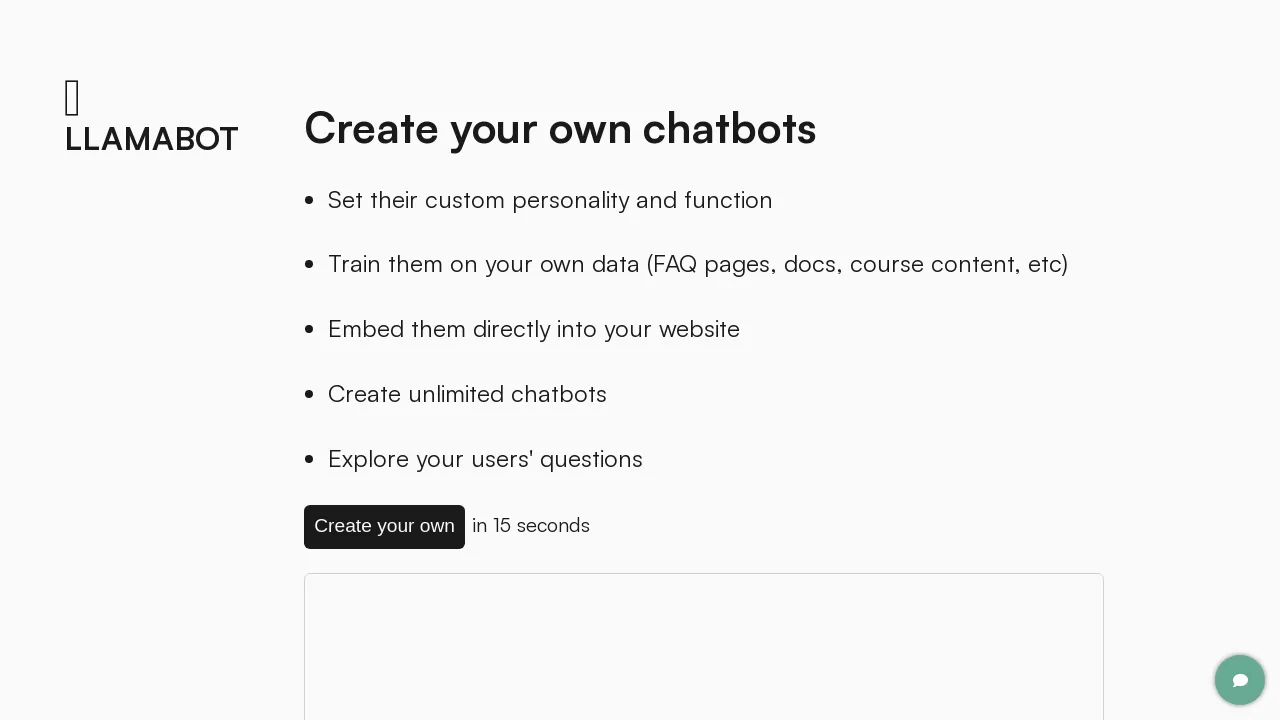
Task: Click the bullet dot beside 'Train them'
Action: tap(309, 264)
